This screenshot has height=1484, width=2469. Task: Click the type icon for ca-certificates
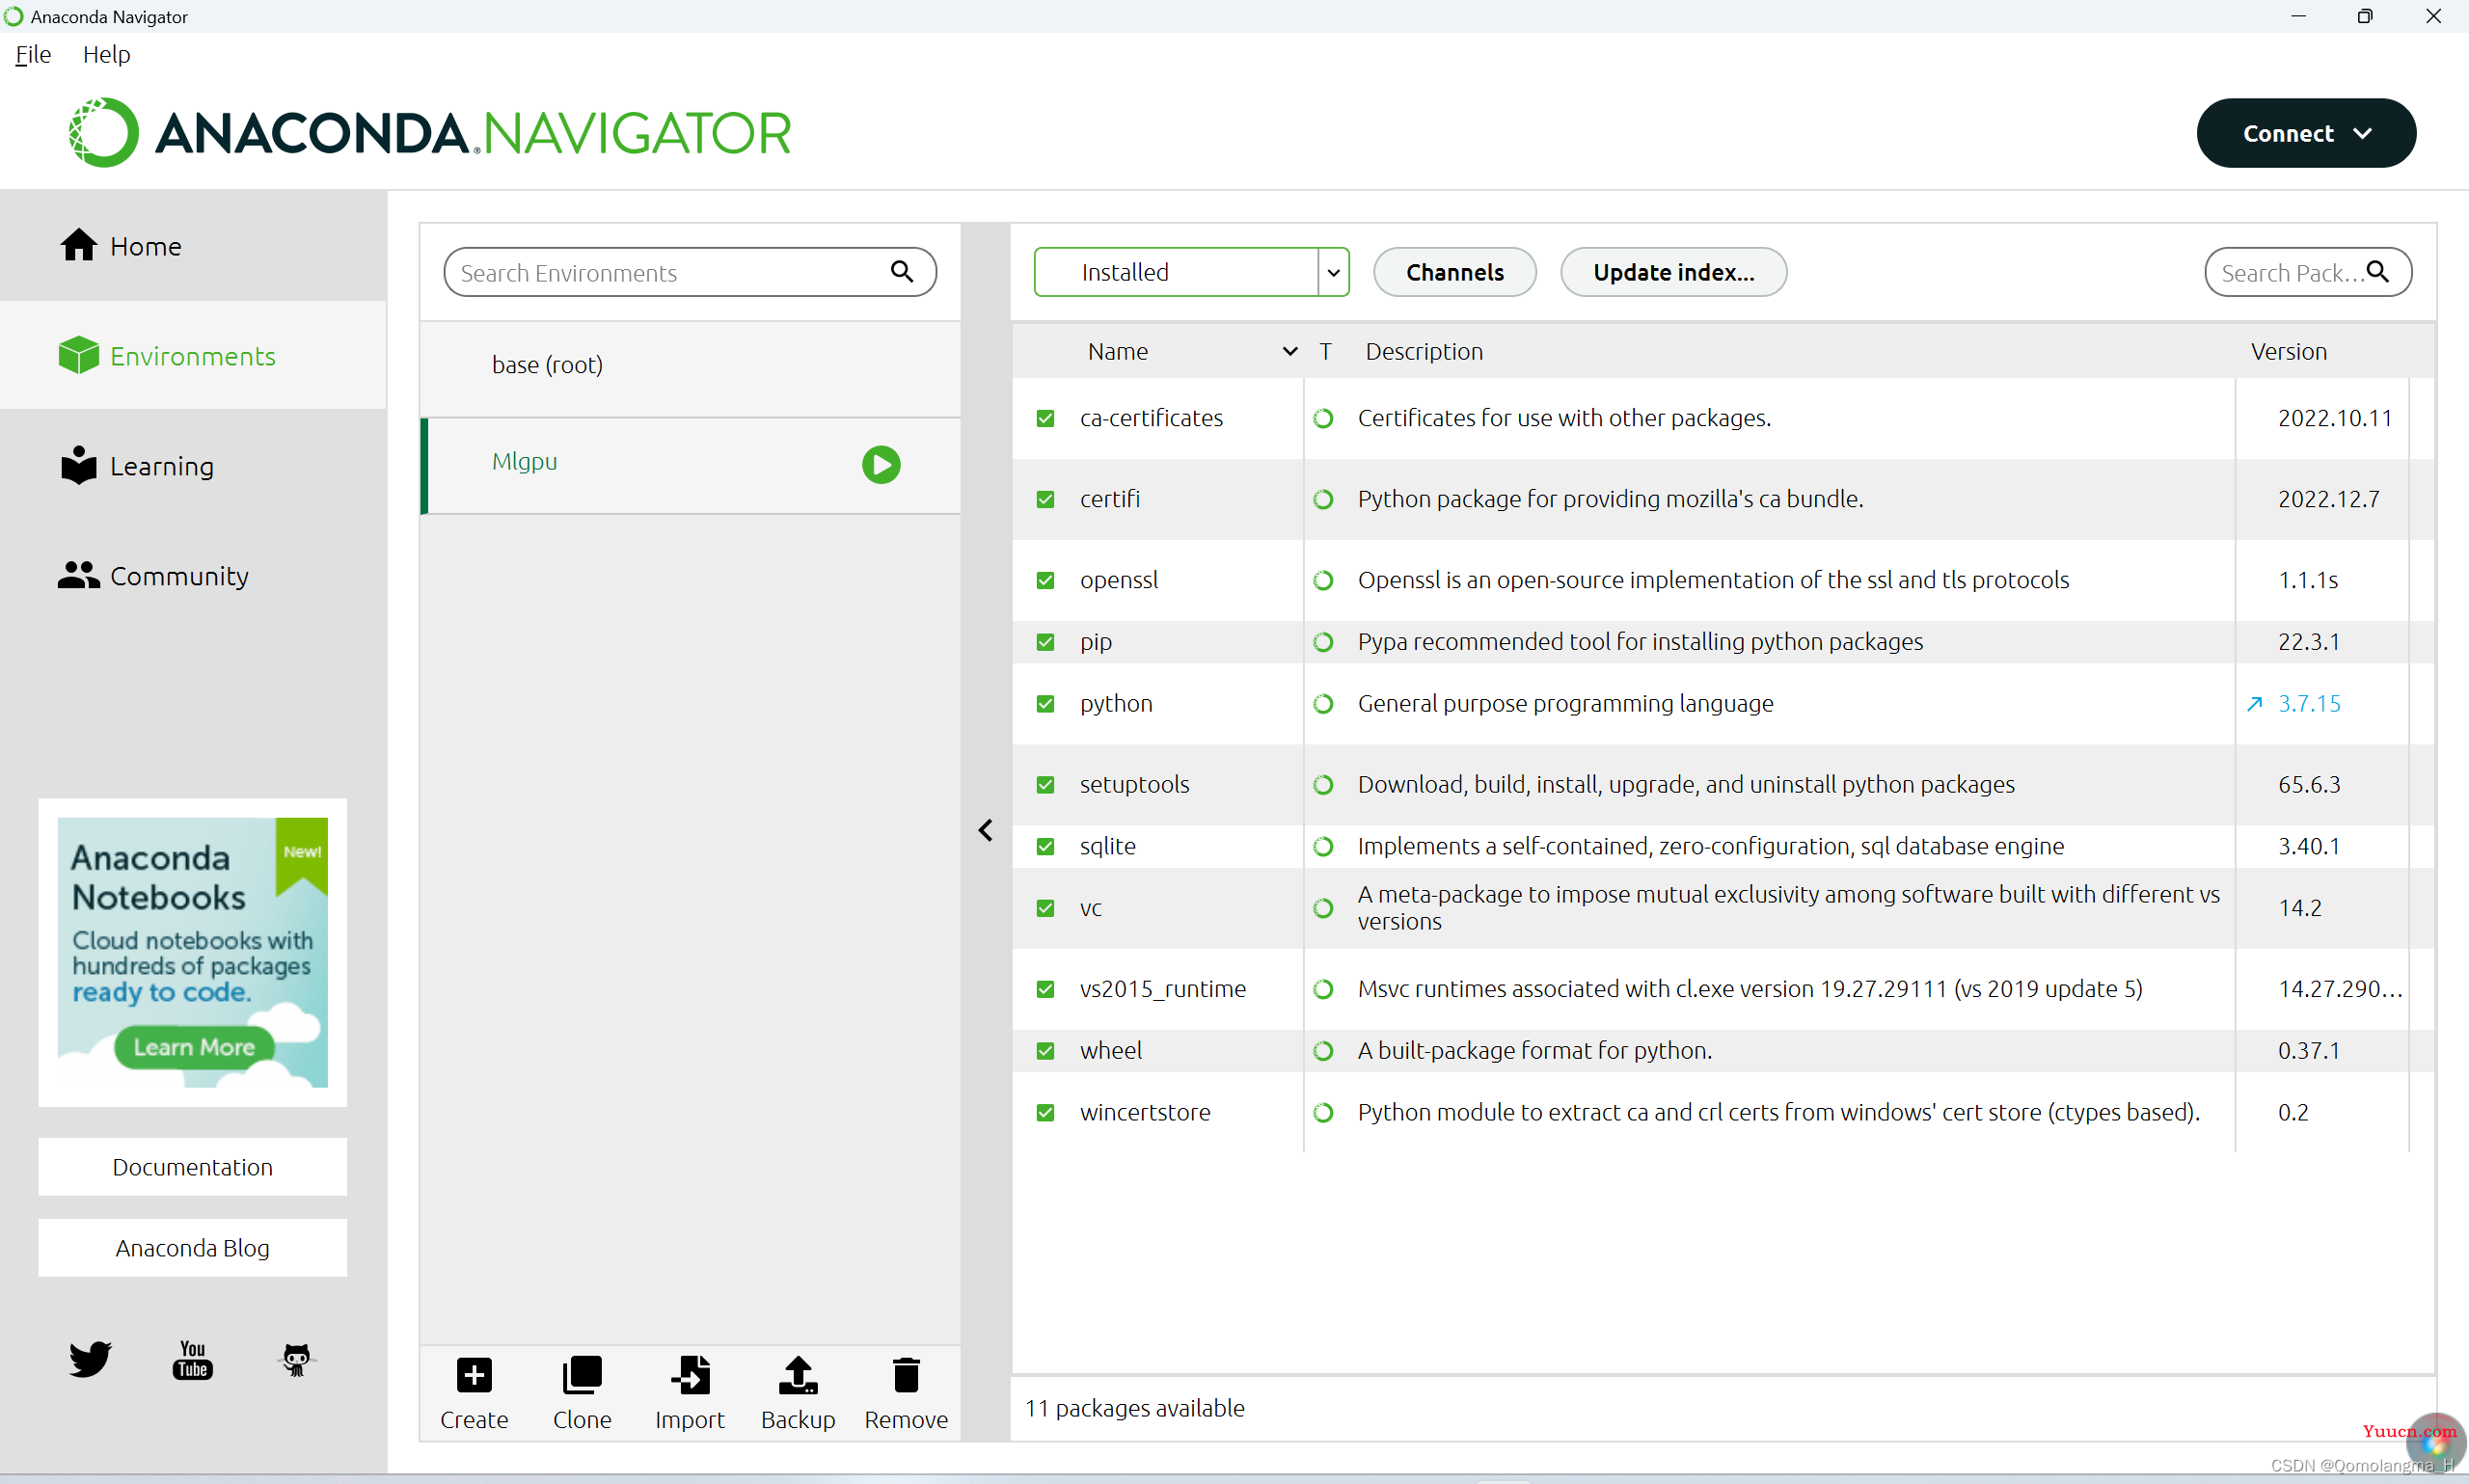1323,418
